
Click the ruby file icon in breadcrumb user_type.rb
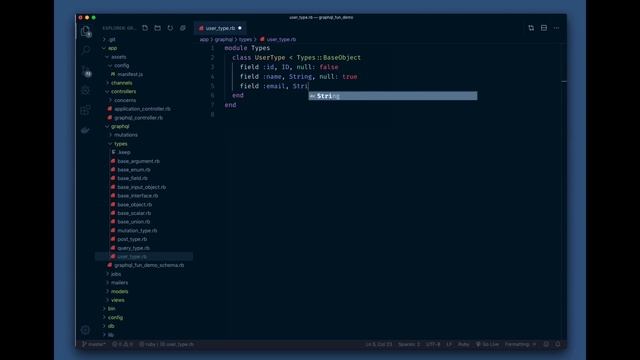(x=262, y=39)
